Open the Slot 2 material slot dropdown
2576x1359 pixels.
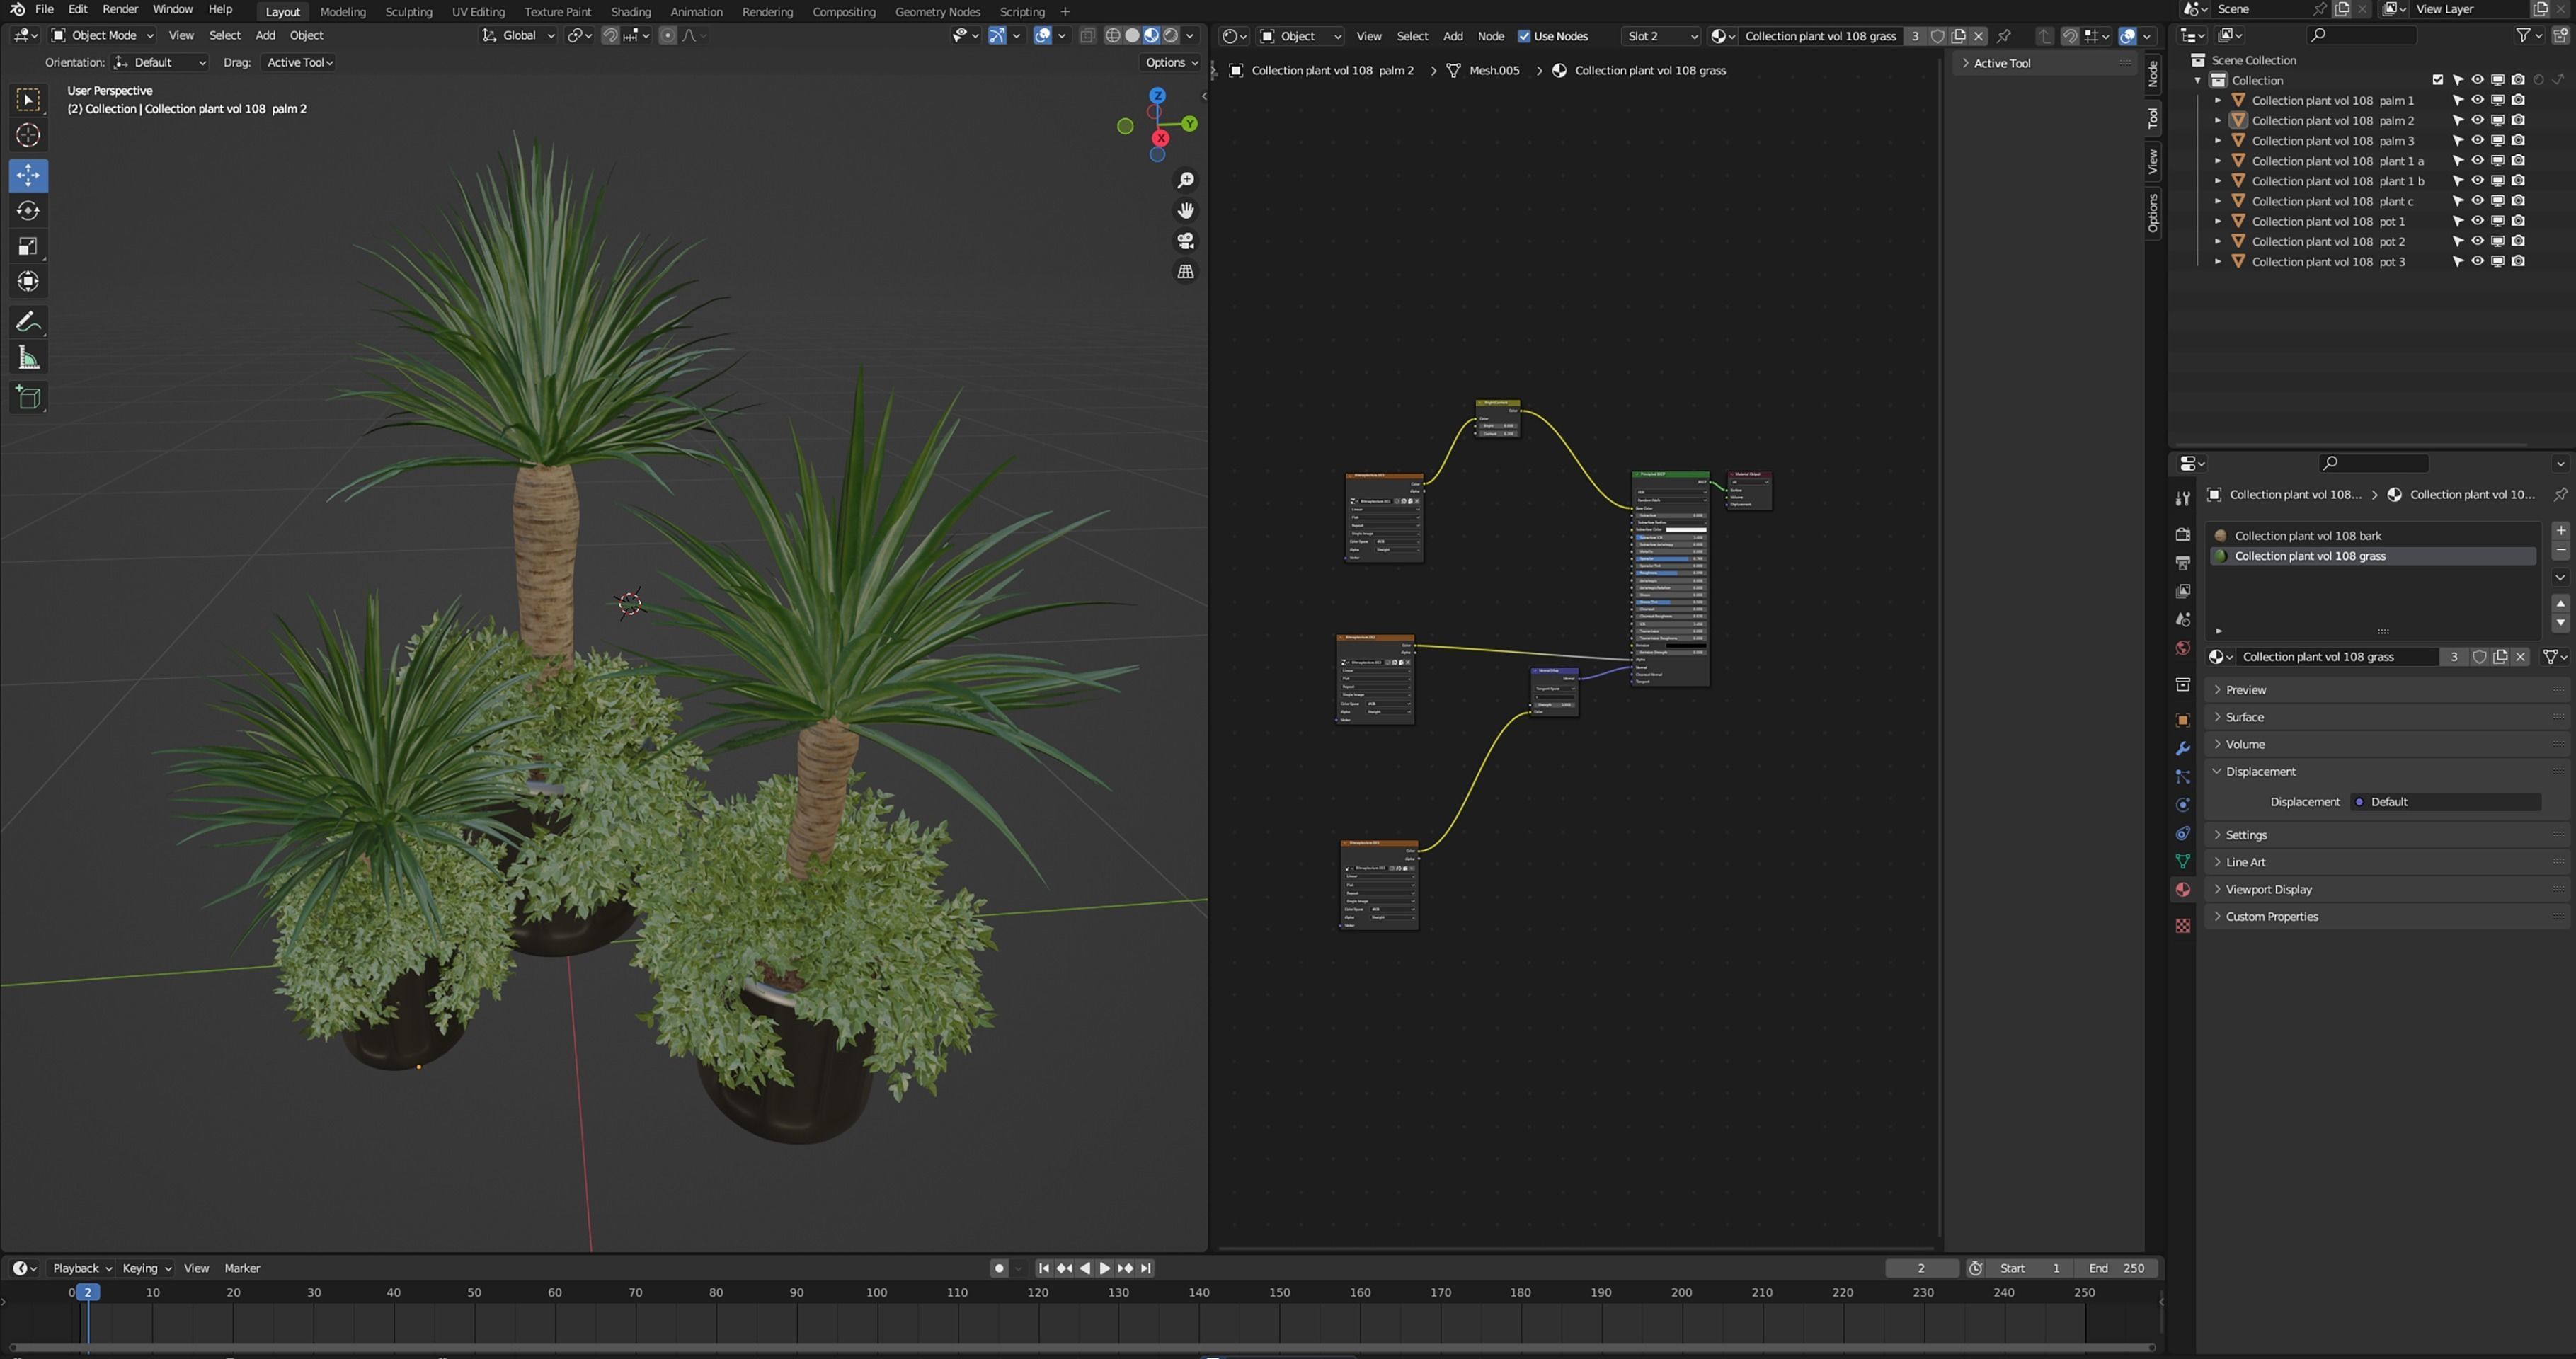[1661, 36]
